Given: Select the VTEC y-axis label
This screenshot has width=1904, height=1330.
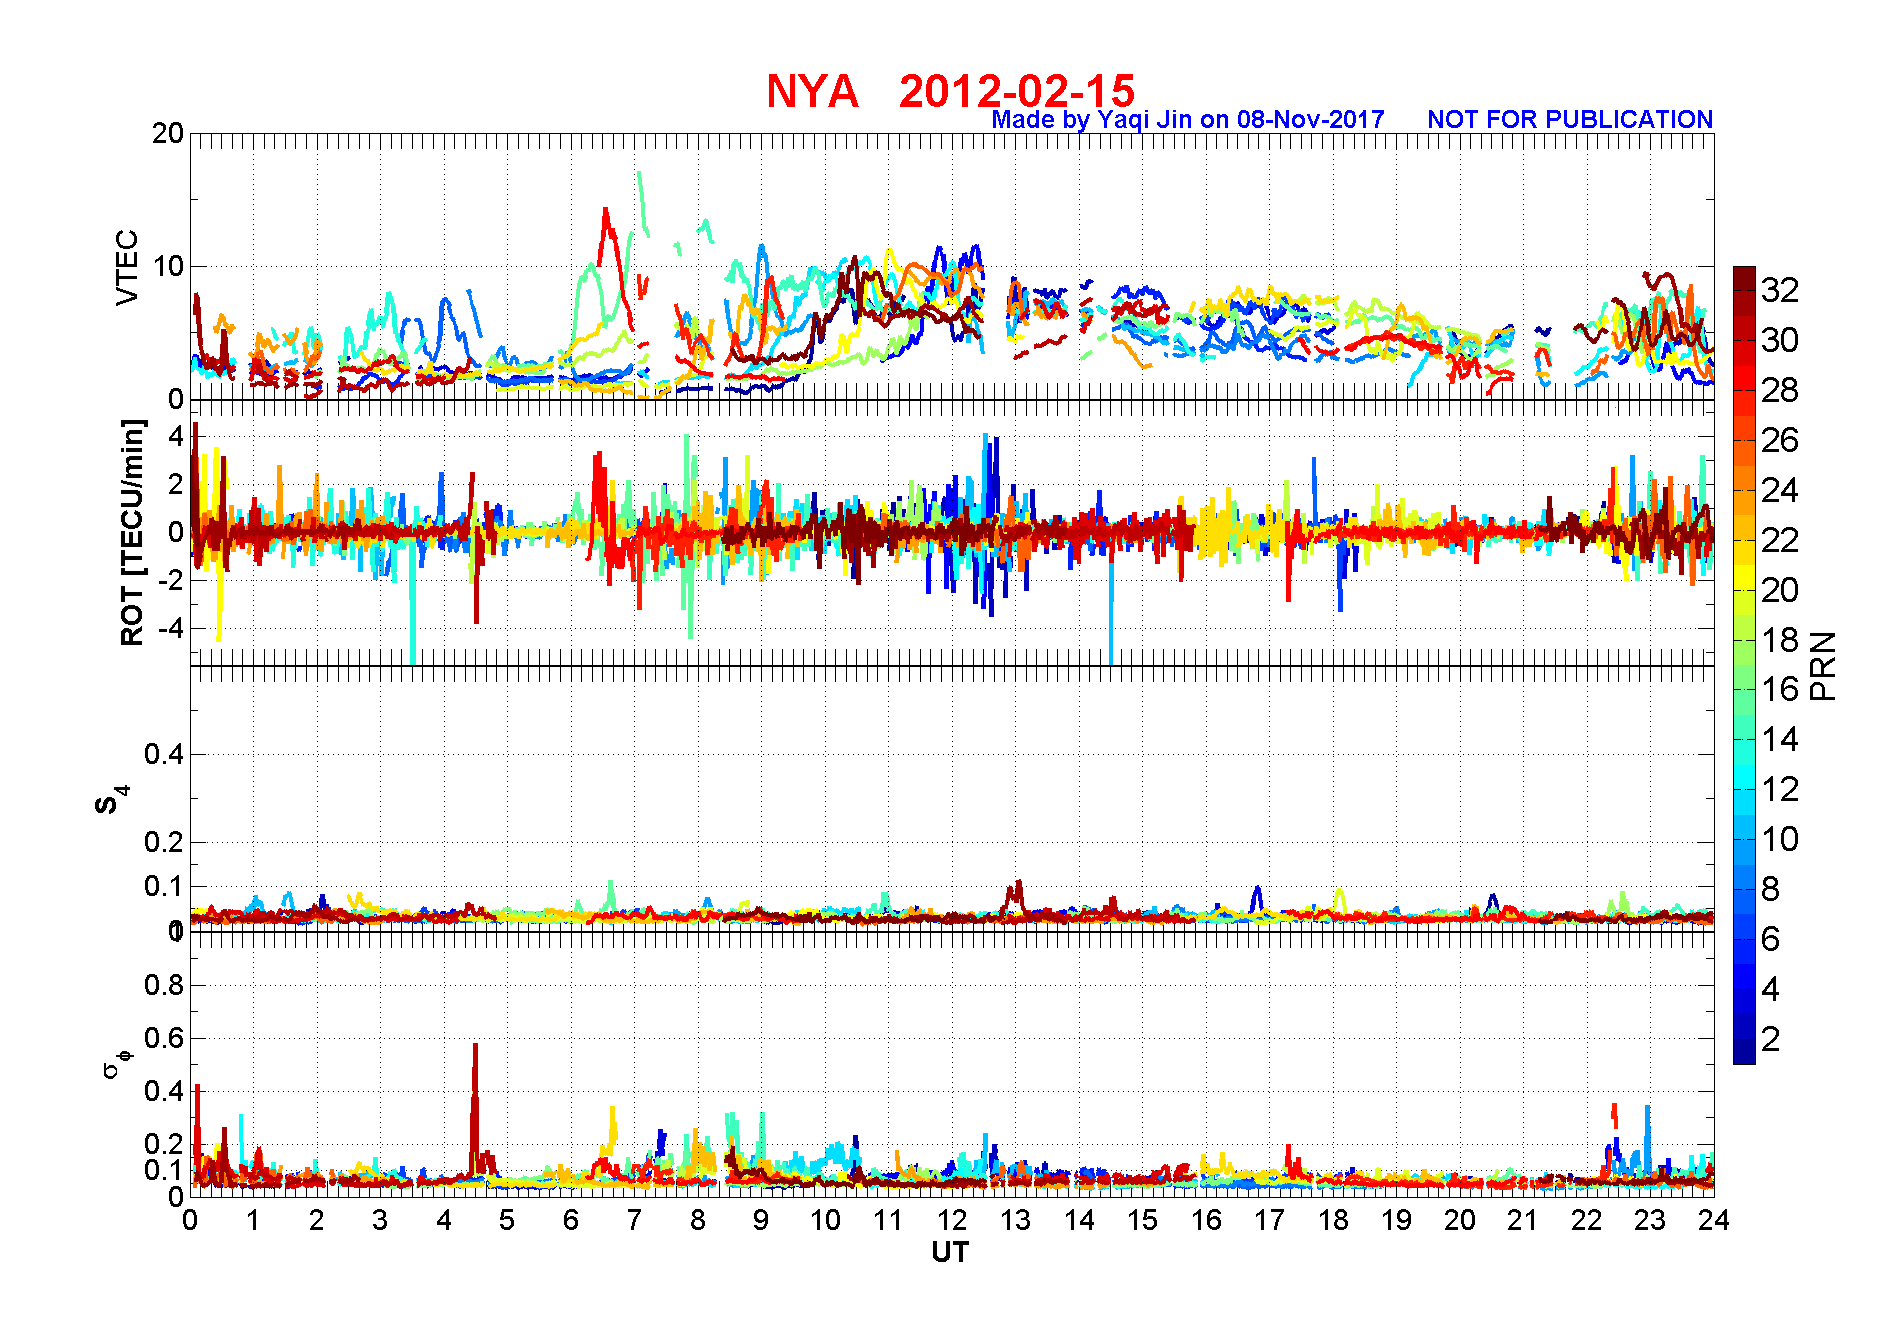Looking at the screenshot, I should [127, 267].
